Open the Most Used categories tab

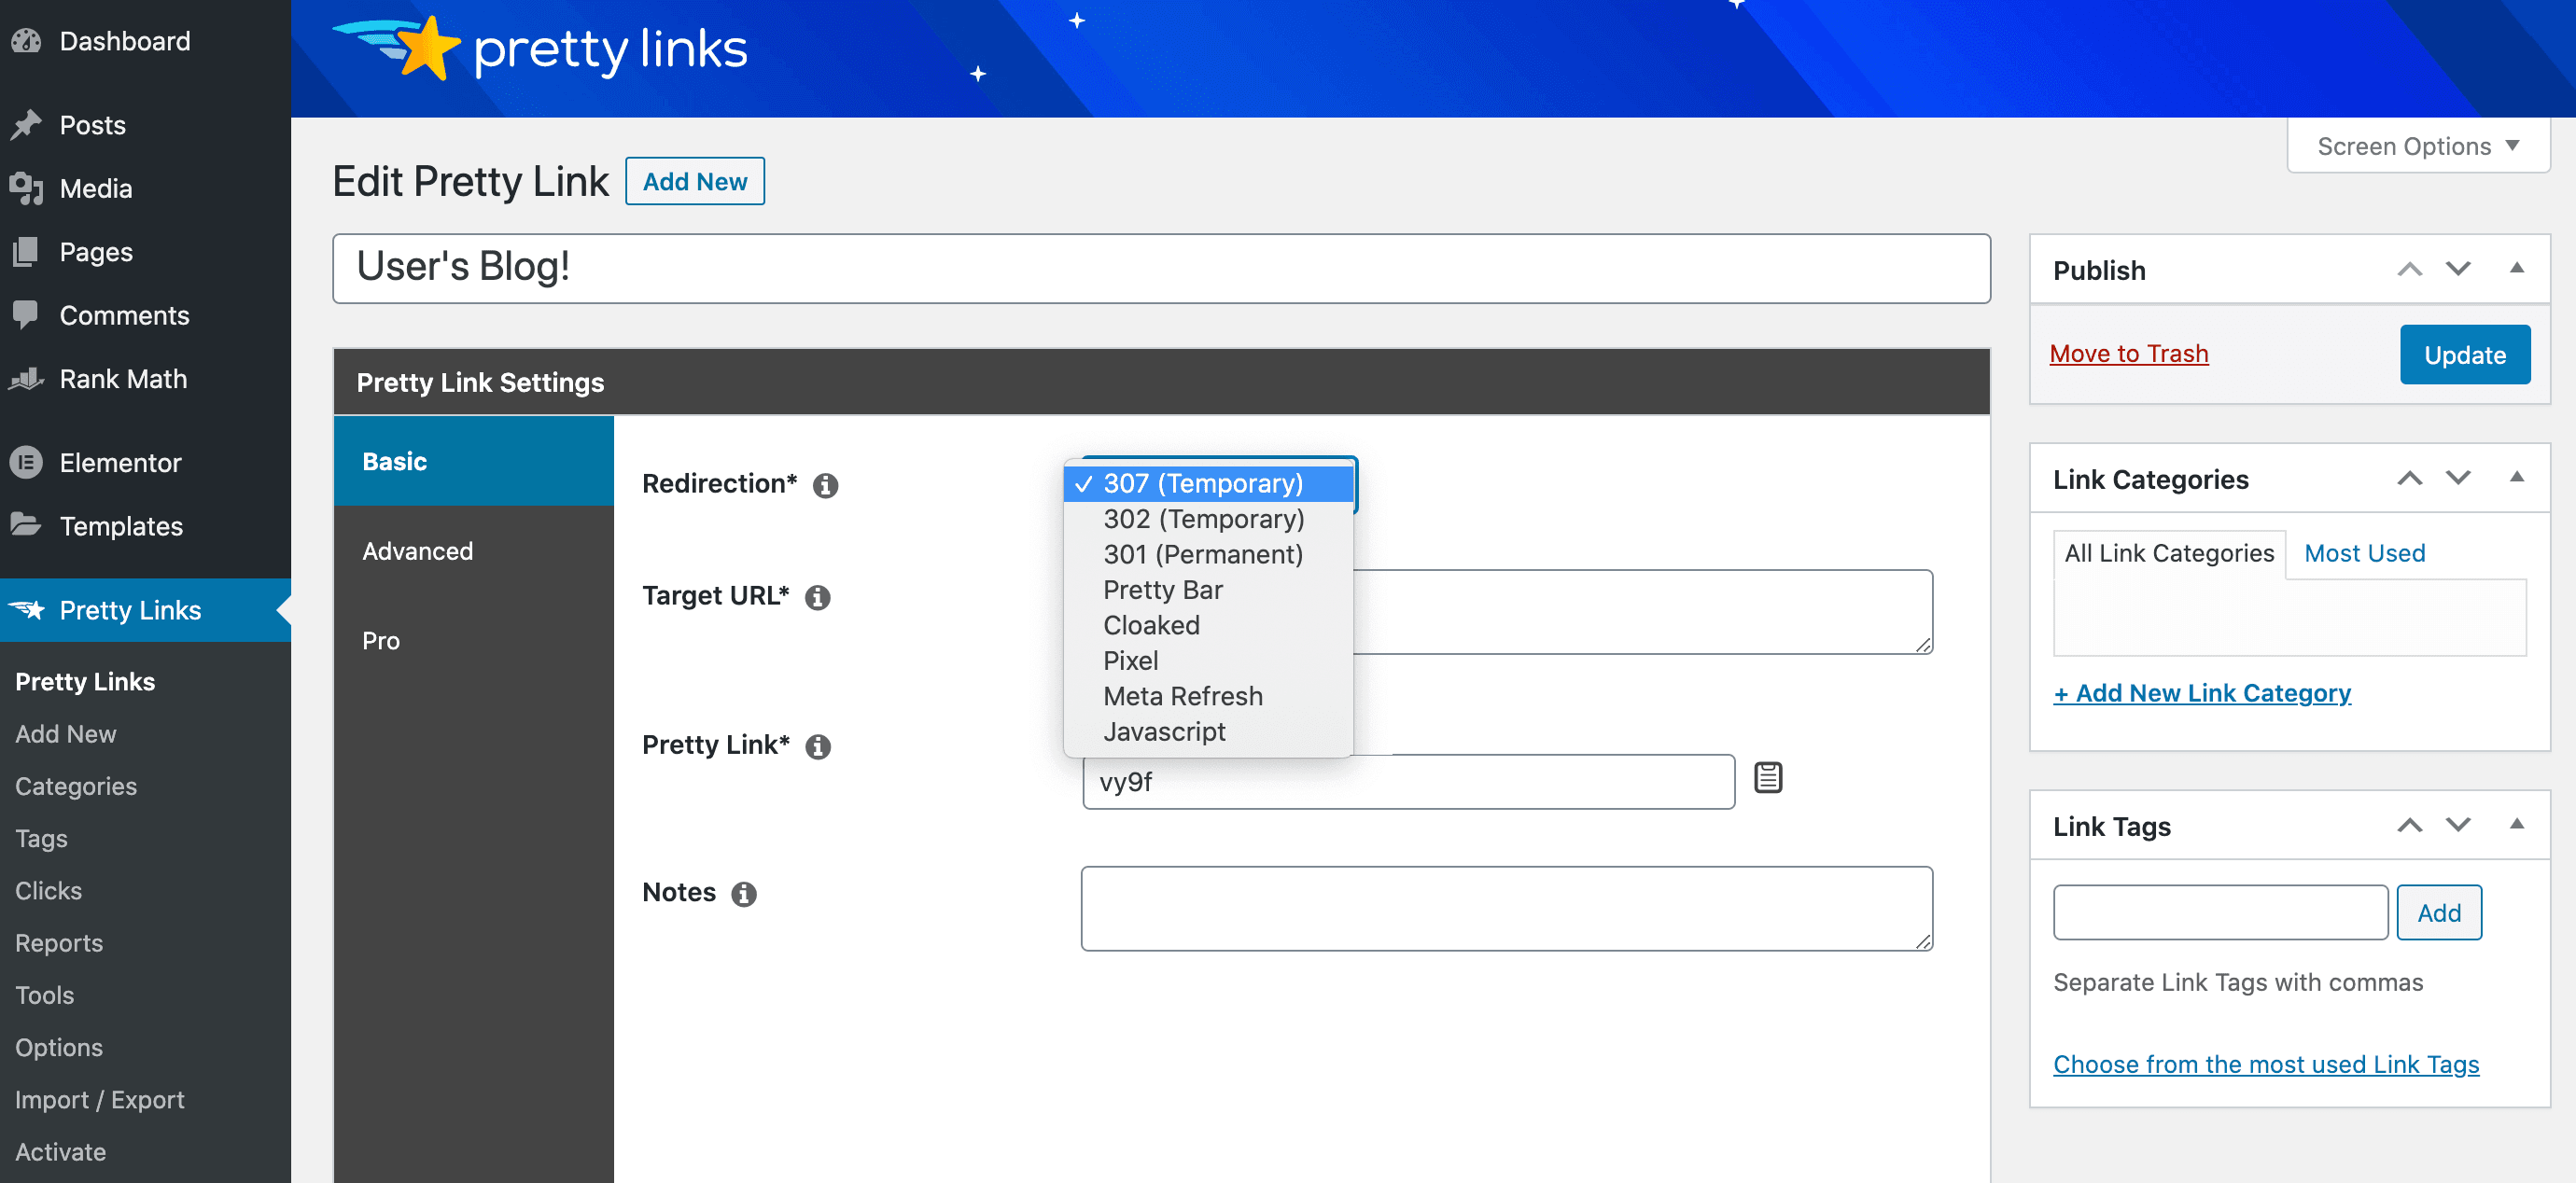[x=2364, y=553]
